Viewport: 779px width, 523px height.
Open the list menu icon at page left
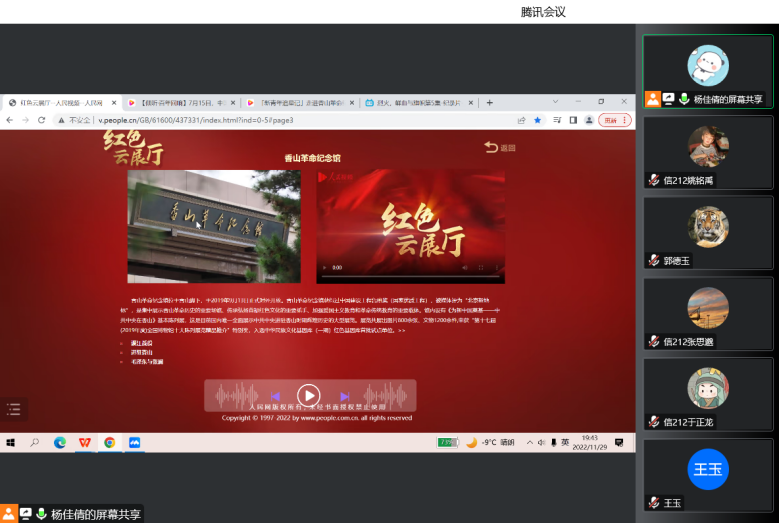point(13,408)
